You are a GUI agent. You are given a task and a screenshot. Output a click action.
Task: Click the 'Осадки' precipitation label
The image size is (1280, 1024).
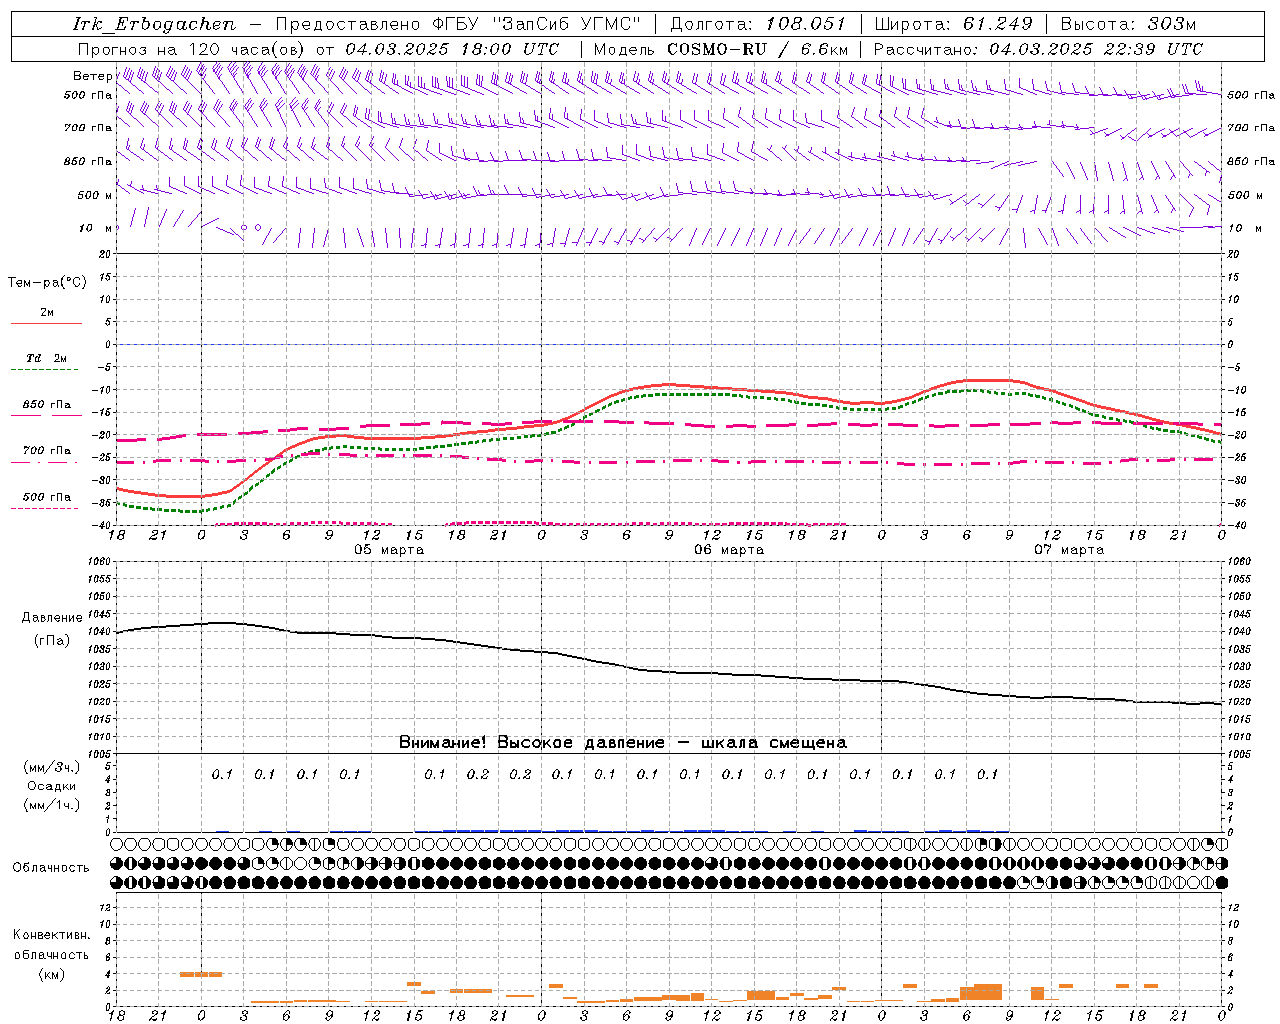51,786
